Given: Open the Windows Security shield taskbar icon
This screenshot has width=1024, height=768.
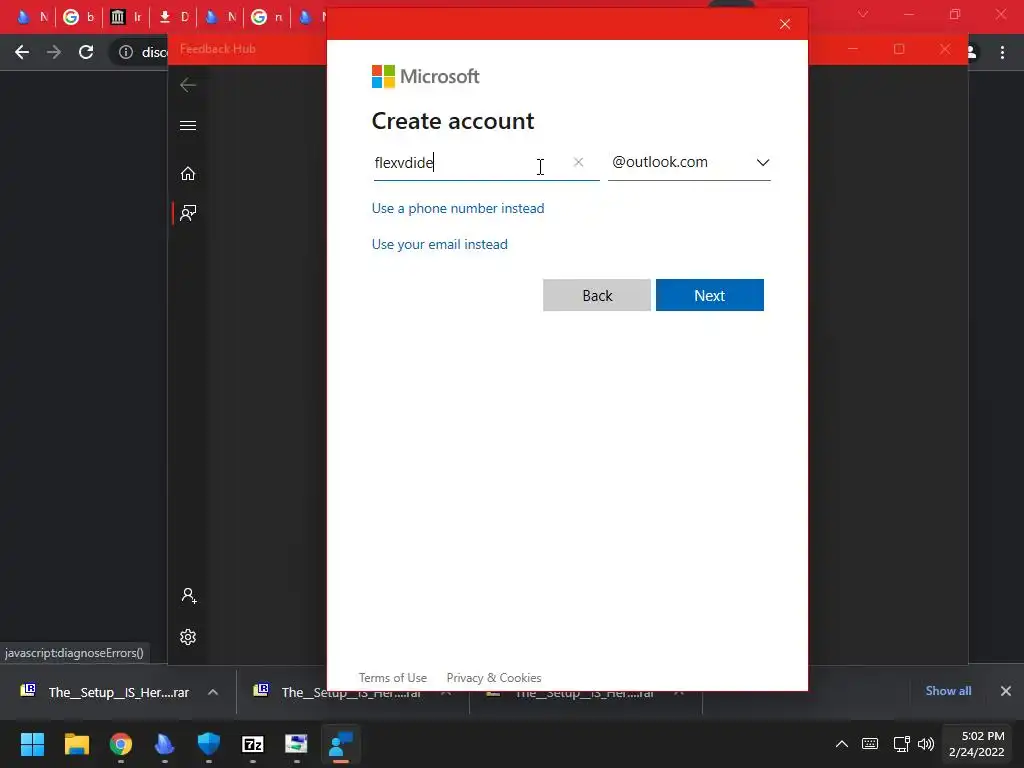Looking at the screenshot, I should (x=209, y=744).
